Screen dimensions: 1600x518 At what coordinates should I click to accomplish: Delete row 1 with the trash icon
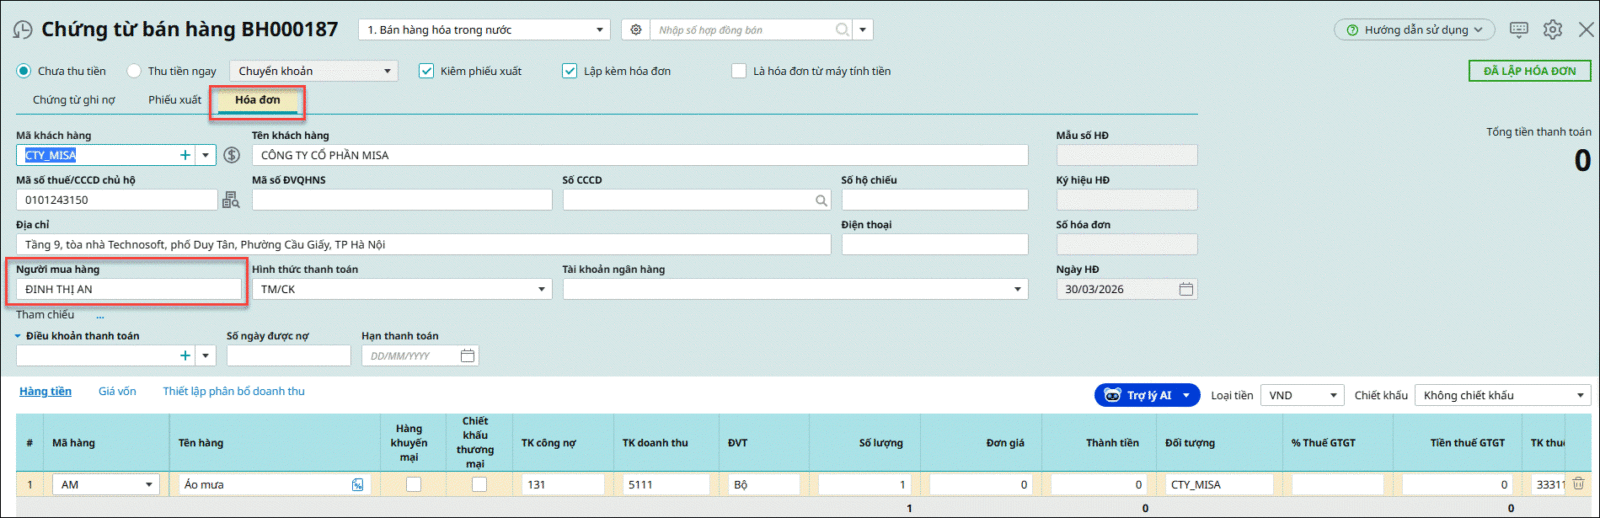pyautogui.click(x=1579, y=484)
